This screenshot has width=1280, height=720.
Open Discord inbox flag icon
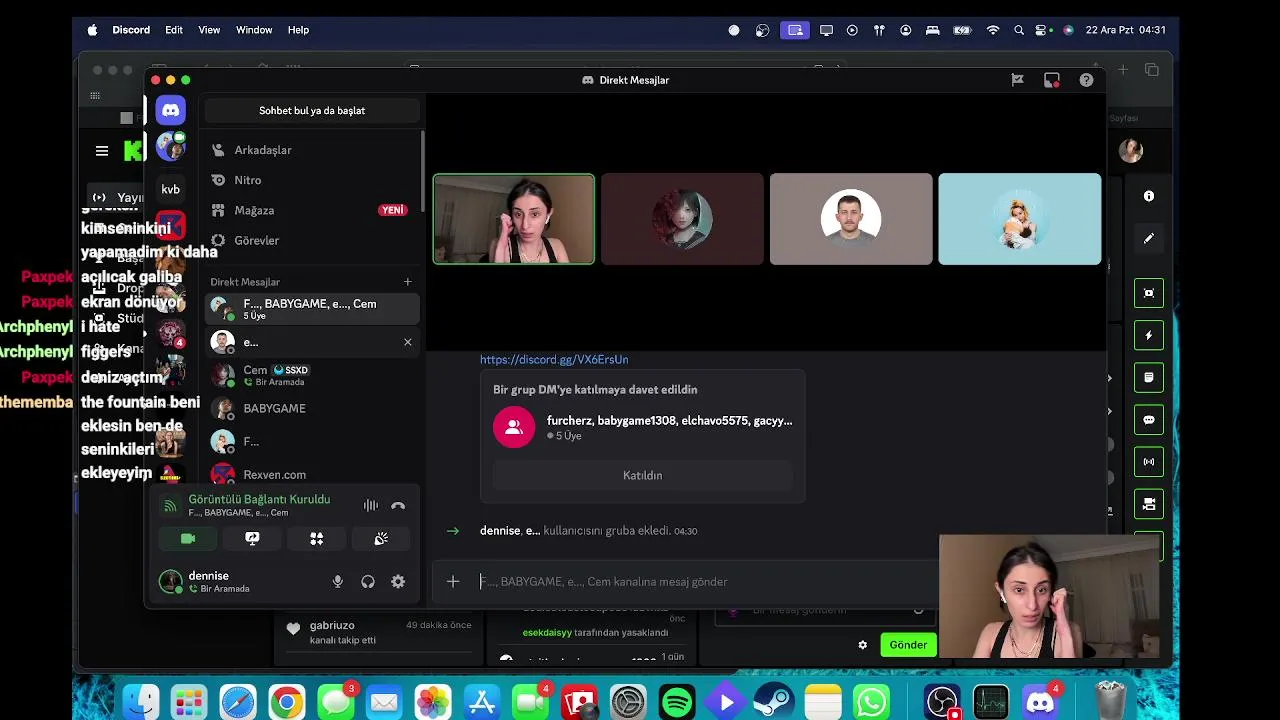pyautogui.click(x=1017, y=80)
